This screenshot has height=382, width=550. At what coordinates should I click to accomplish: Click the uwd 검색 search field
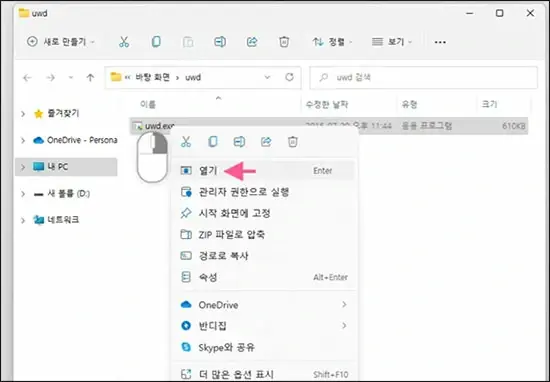coord(423,78)
